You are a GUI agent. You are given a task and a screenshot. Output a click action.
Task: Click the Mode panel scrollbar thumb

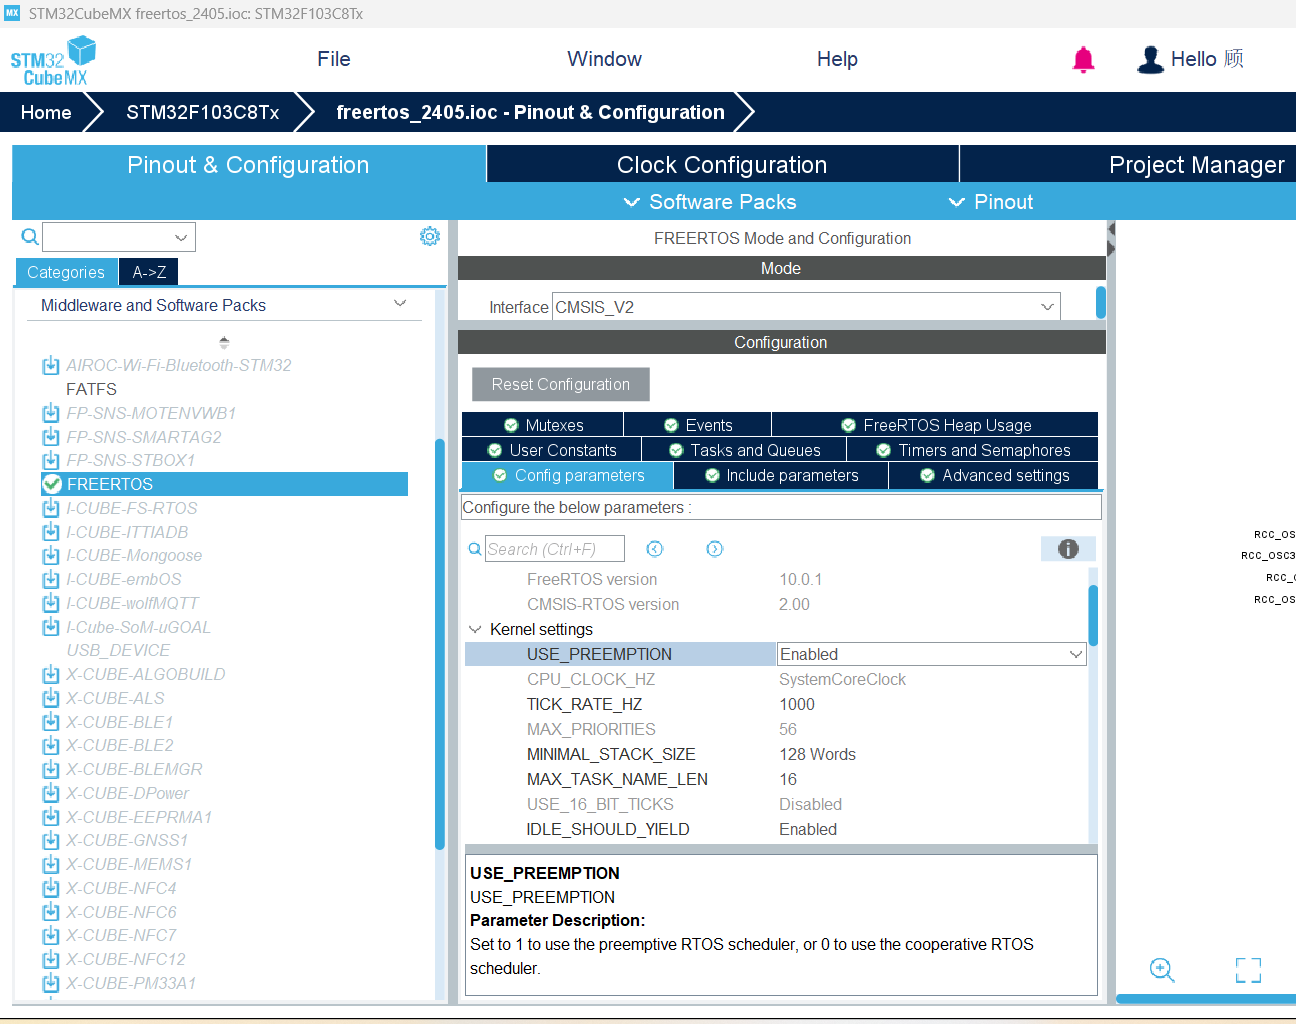pos(1101,303)
